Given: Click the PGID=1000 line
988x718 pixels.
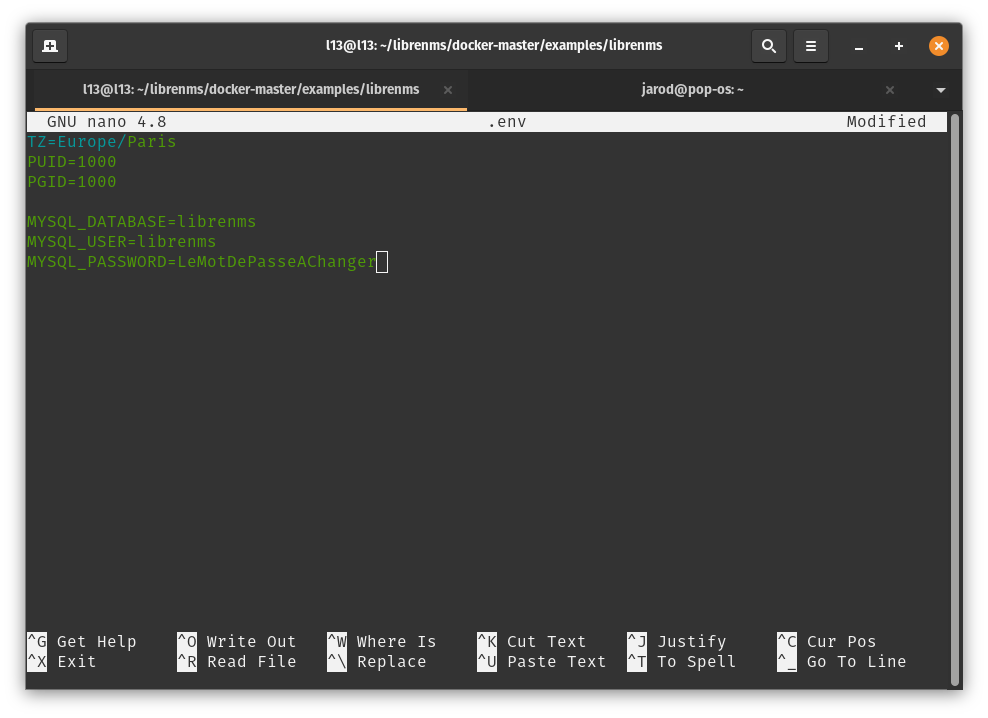Looking at the screenshot, I should [72, 182].
